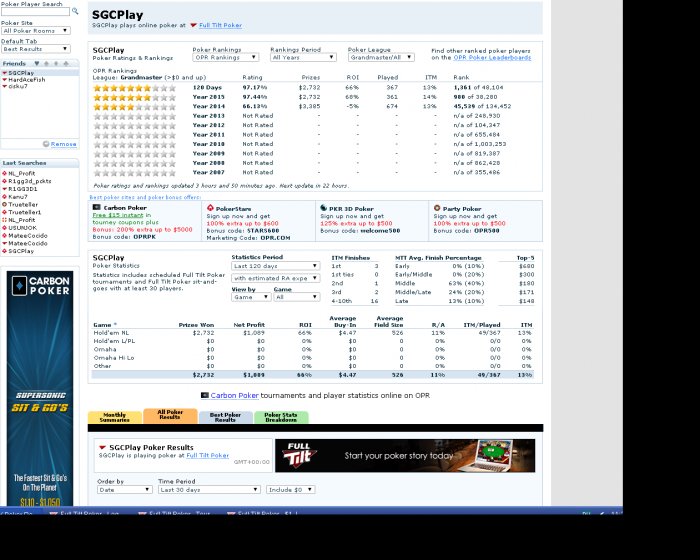Click the Party Poker bonus code OPR500
Image resolution: width=700 pixels, height=560 pixels.
(487, 231)
